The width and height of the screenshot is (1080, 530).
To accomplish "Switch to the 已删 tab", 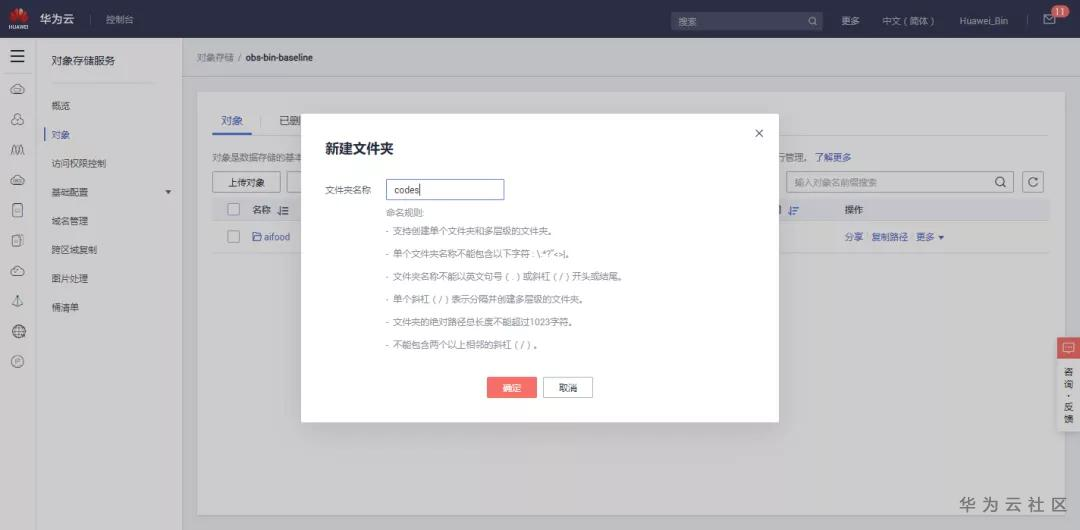I will pyautogui.click(x=289, y=121).
